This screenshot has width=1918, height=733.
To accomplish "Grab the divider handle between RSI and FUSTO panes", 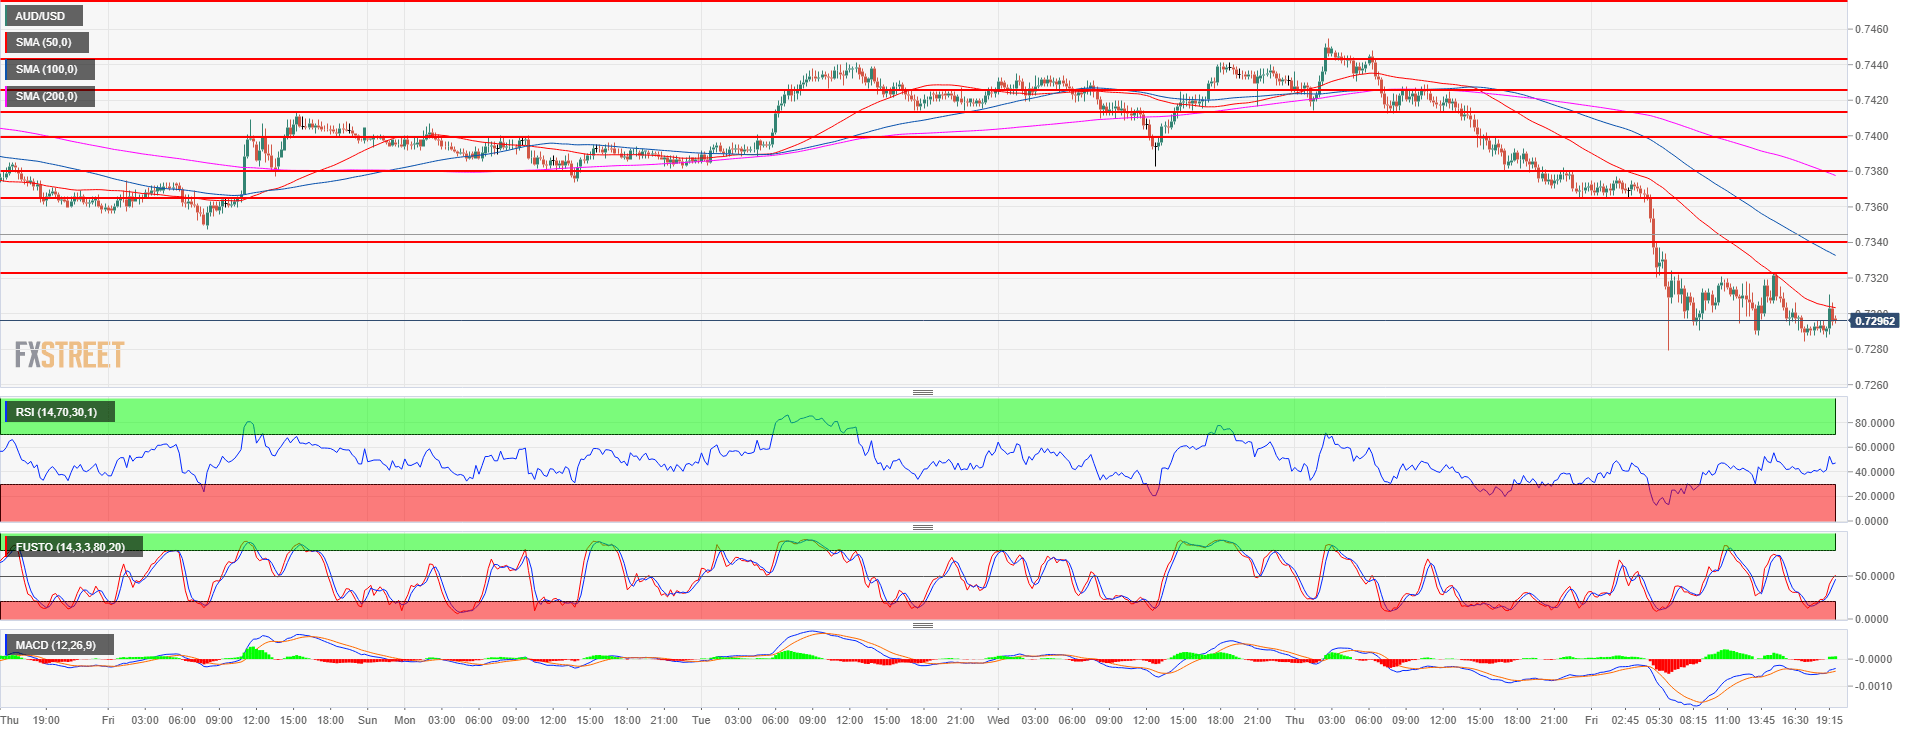I will (923, 527).
